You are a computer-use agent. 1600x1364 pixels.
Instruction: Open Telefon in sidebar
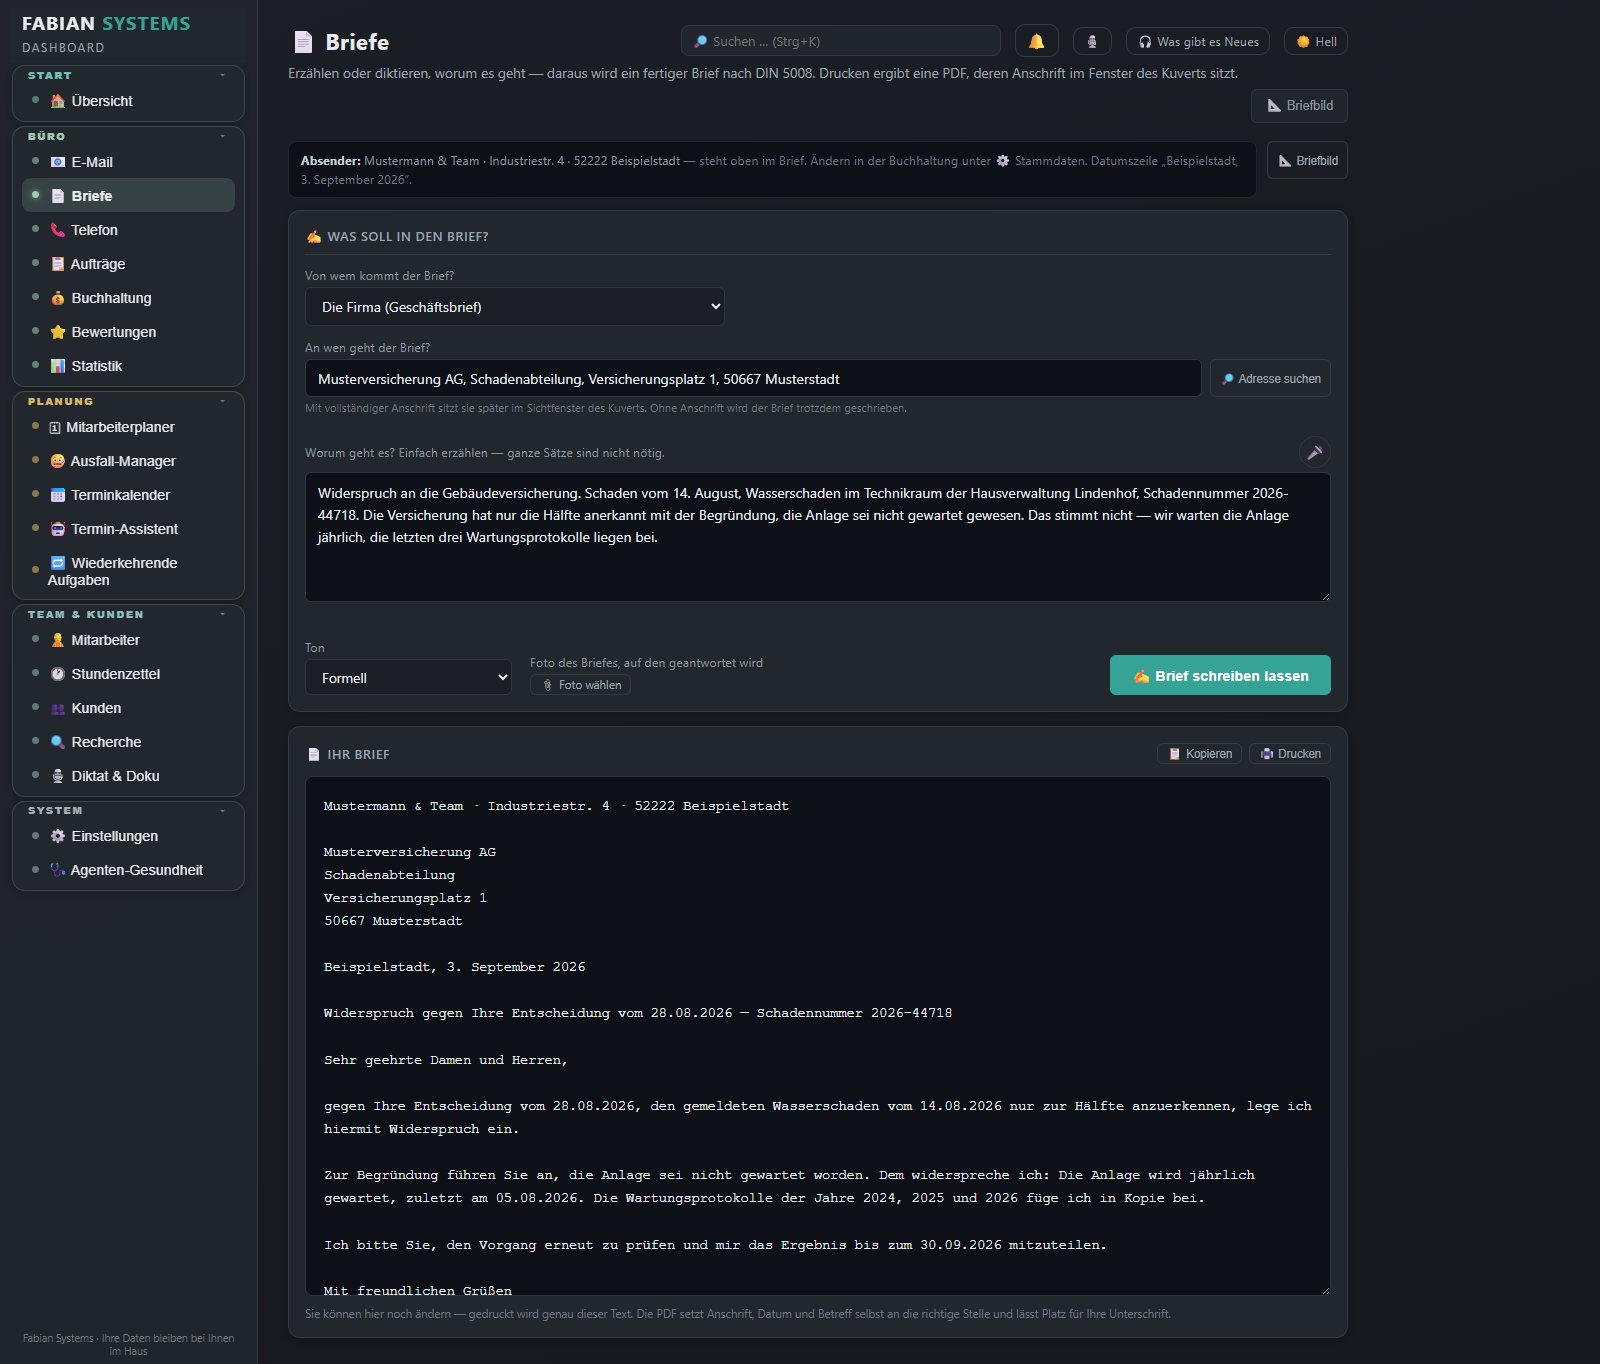click(x=128, y=230)
